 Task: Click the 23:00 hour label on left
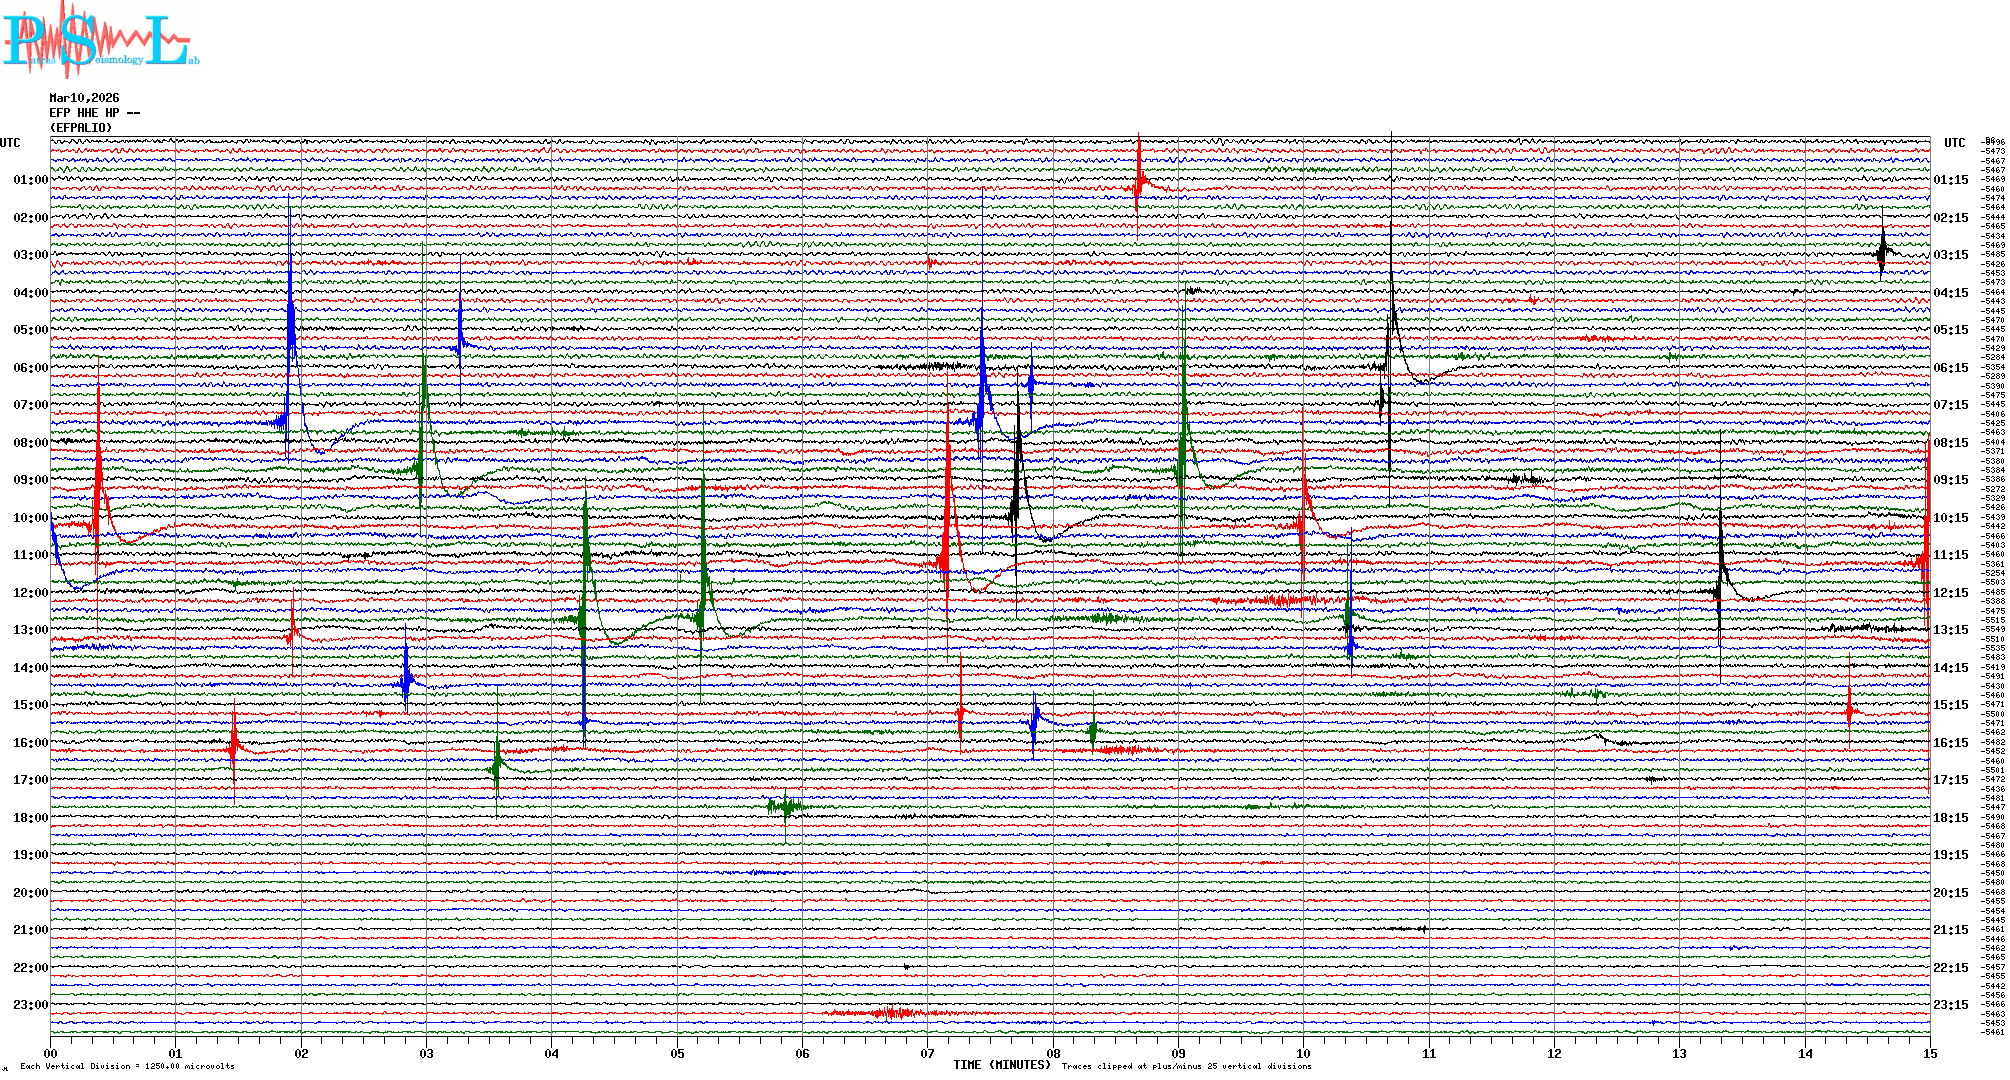[x=30, y=1005]
